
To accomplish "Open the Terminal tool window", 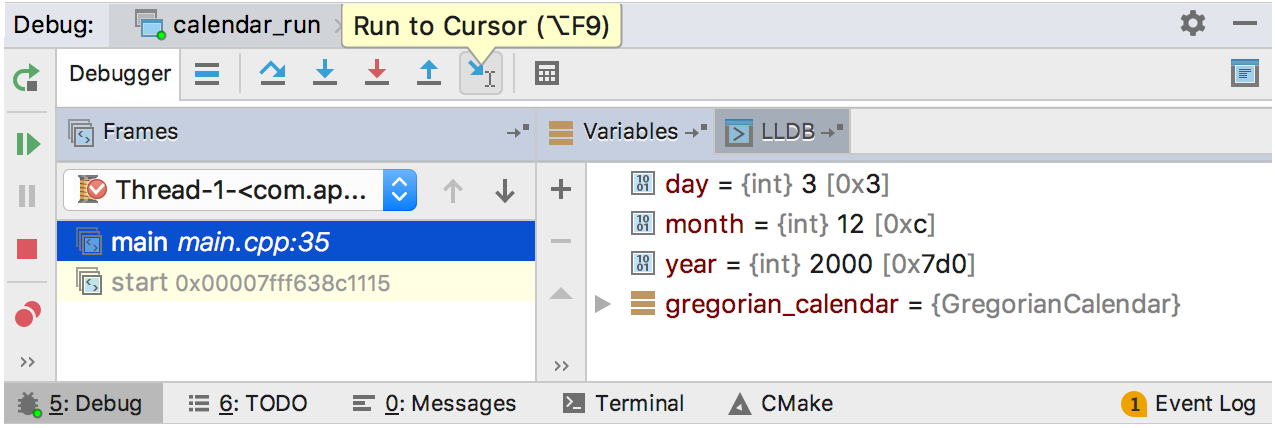I will [x=624, y=404].
